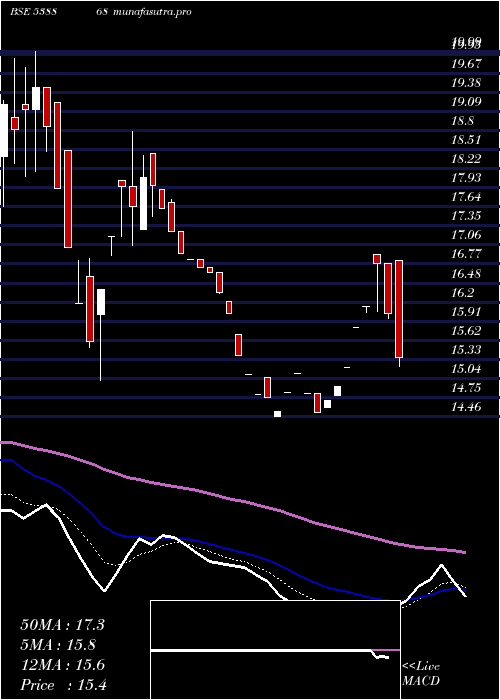Screen dimensions: 500x700
Task: Click the 16.77 price axis label
Action: pyautogui.click(x=466, y=254)
